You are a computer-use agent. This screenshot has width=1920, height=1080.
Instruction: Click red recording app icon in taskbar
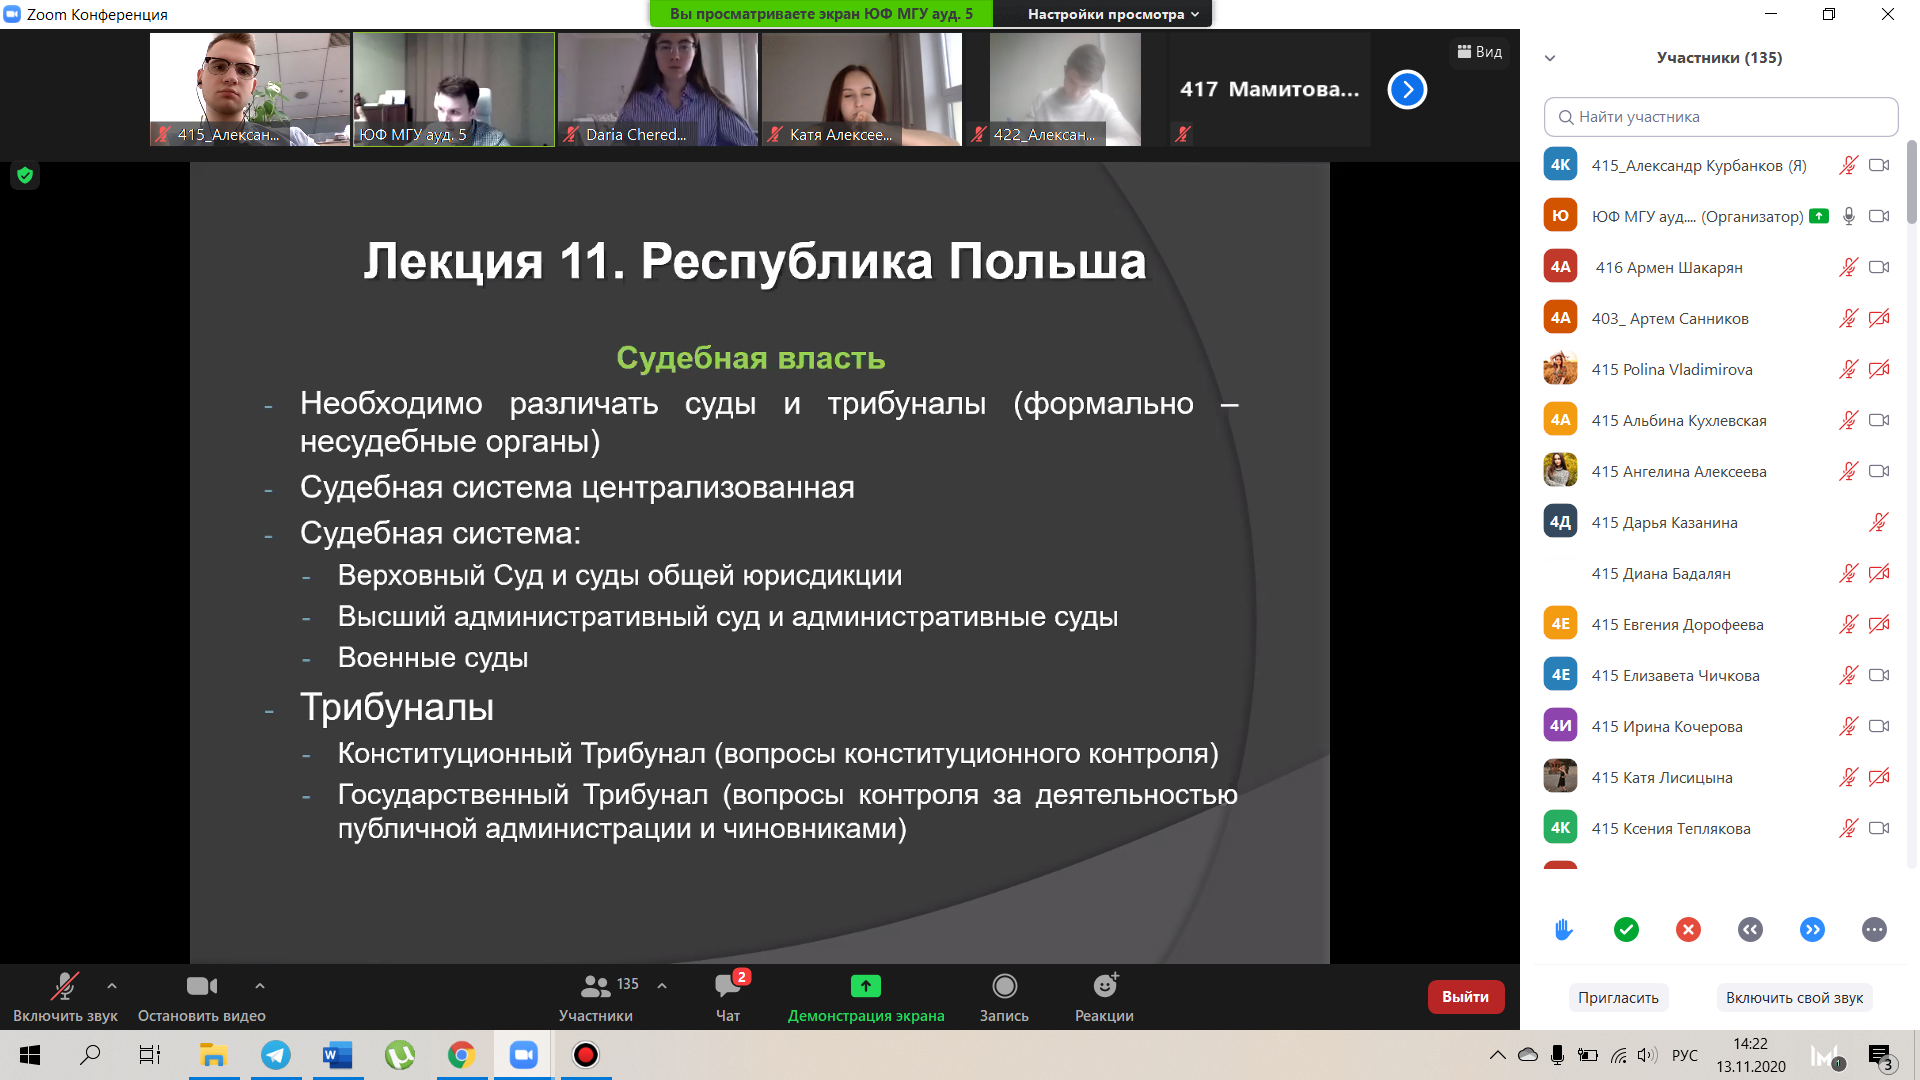point(585,1055)
